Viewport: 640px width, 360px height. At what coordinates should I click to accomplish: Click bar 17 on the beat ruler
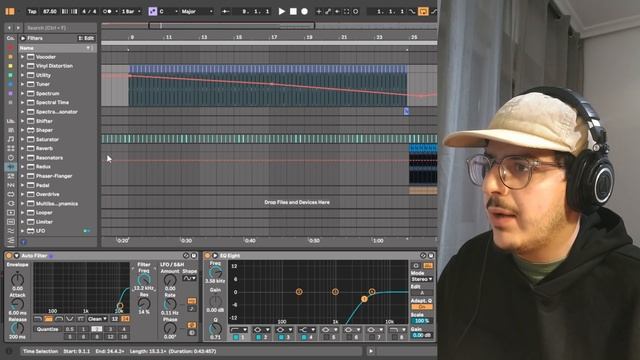click(273, 37)
